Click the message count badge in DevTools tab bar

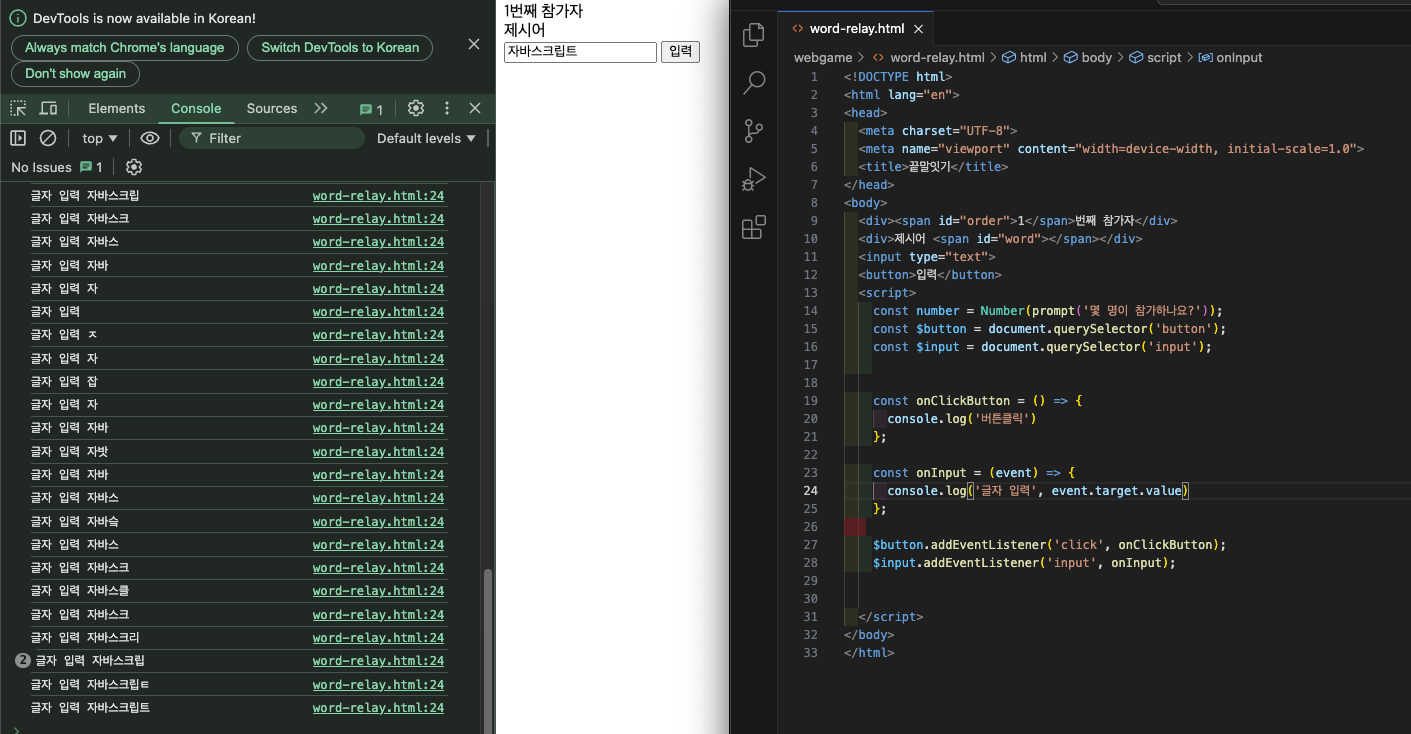pos(372,109)
